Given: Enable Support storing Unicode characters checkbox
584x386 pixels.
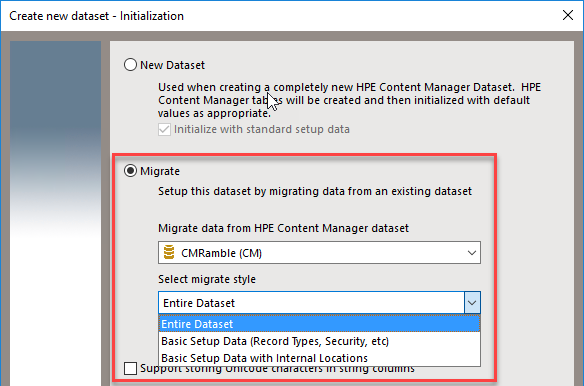Looking at the screenshot, I should pos(130,368).
